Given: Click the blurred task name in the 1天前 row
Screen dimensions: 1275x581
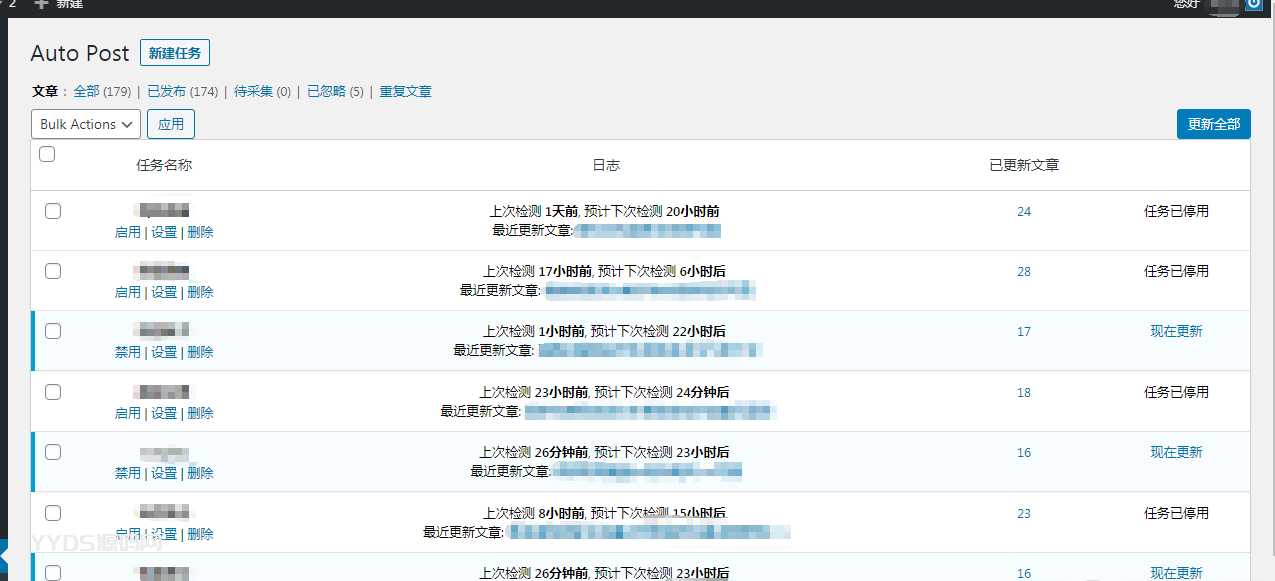Looking at the screenshot, I should coord(163,210).
